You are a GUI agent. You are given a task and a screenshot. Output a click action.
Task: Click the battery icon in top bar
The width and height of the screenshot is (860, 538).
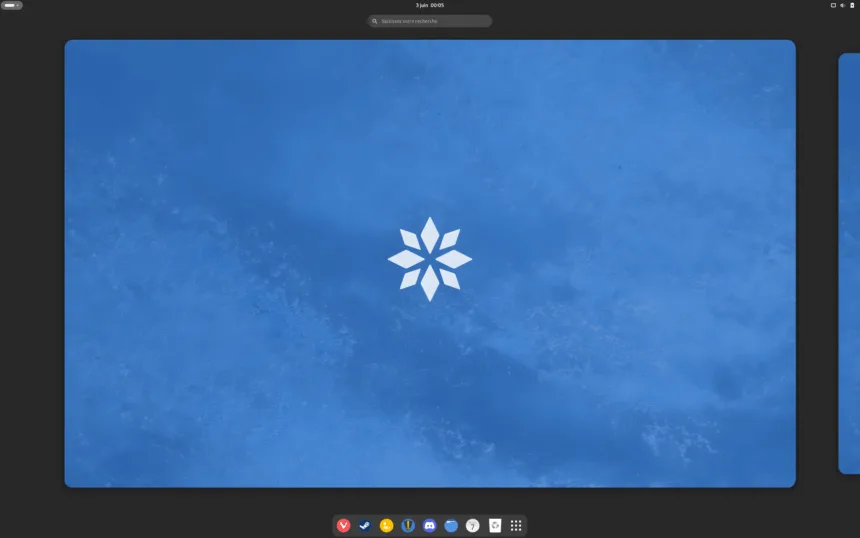tap(852, 5)
